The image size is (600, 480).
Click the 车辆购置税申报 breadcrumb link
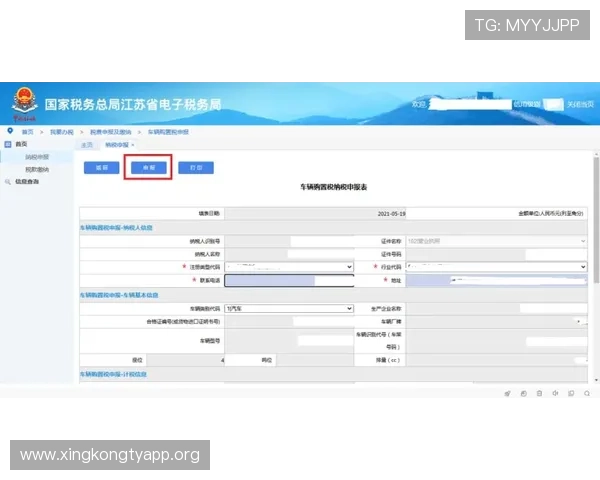coord(168,132)
